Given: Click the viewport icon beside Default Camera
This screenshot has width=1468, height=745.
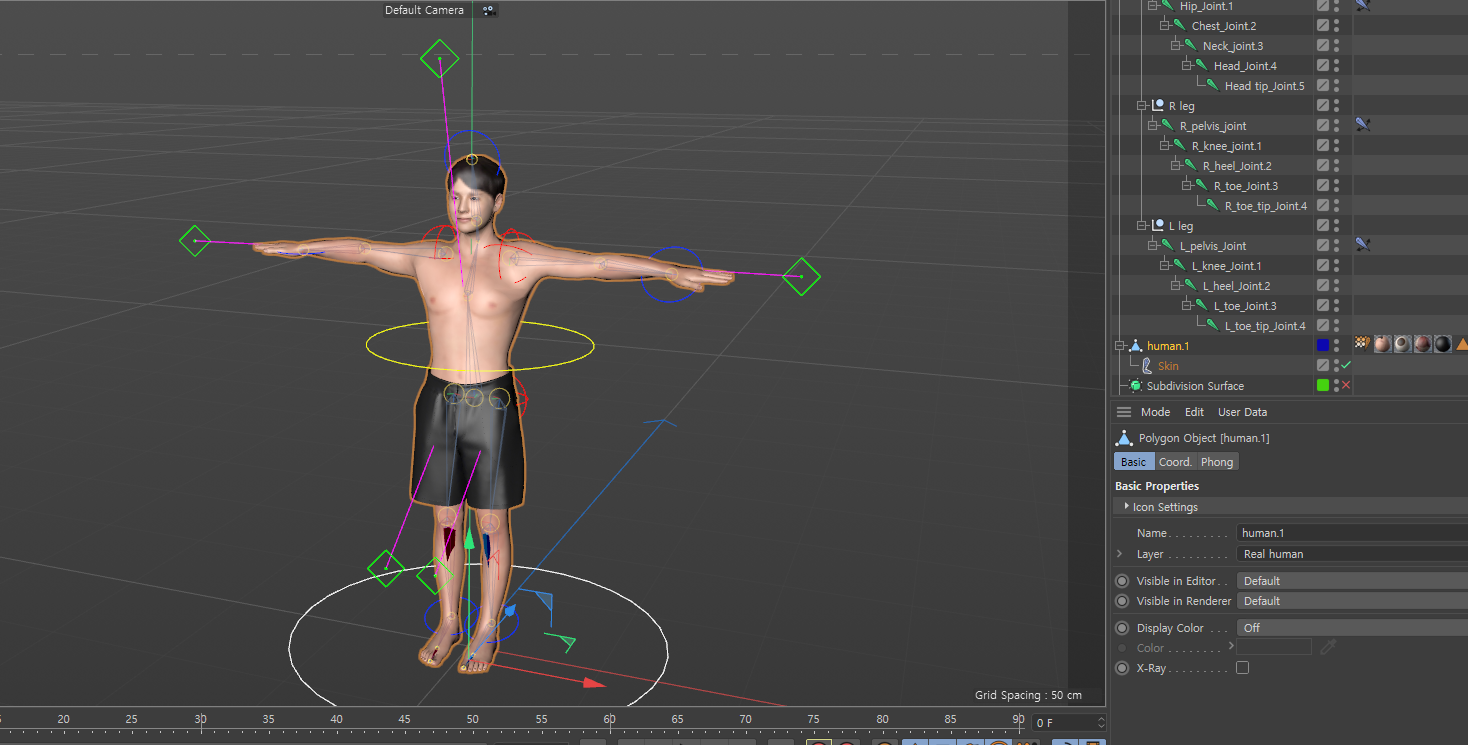Looking at the screenshot, I should 489,10.
